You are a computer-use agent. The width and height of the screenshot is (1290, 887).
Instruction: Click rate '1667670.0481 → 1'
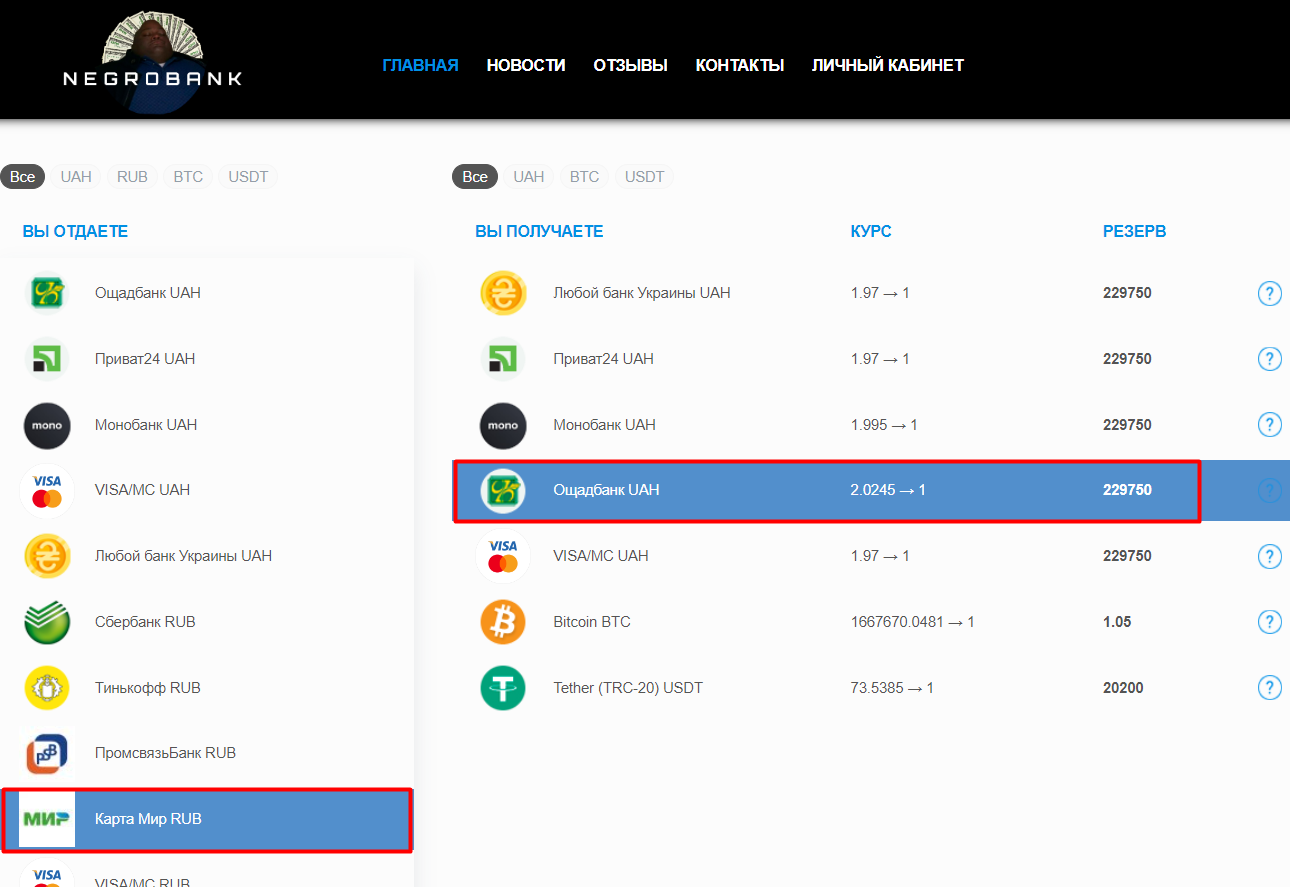pos(913,622)
